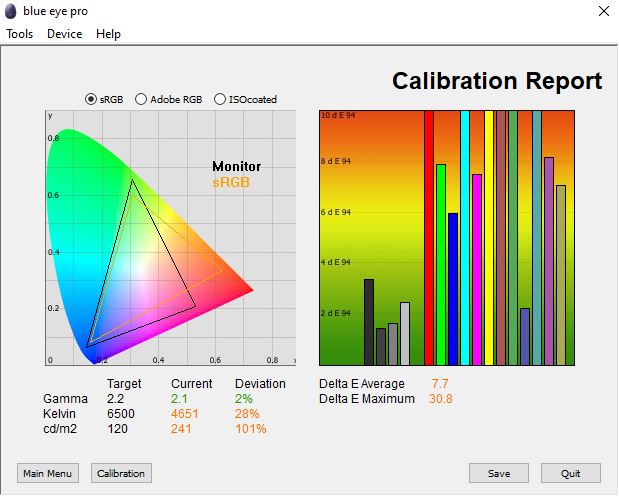Screen dimensions: 619x496
Task: Save the calibration report
Action: 499,473
